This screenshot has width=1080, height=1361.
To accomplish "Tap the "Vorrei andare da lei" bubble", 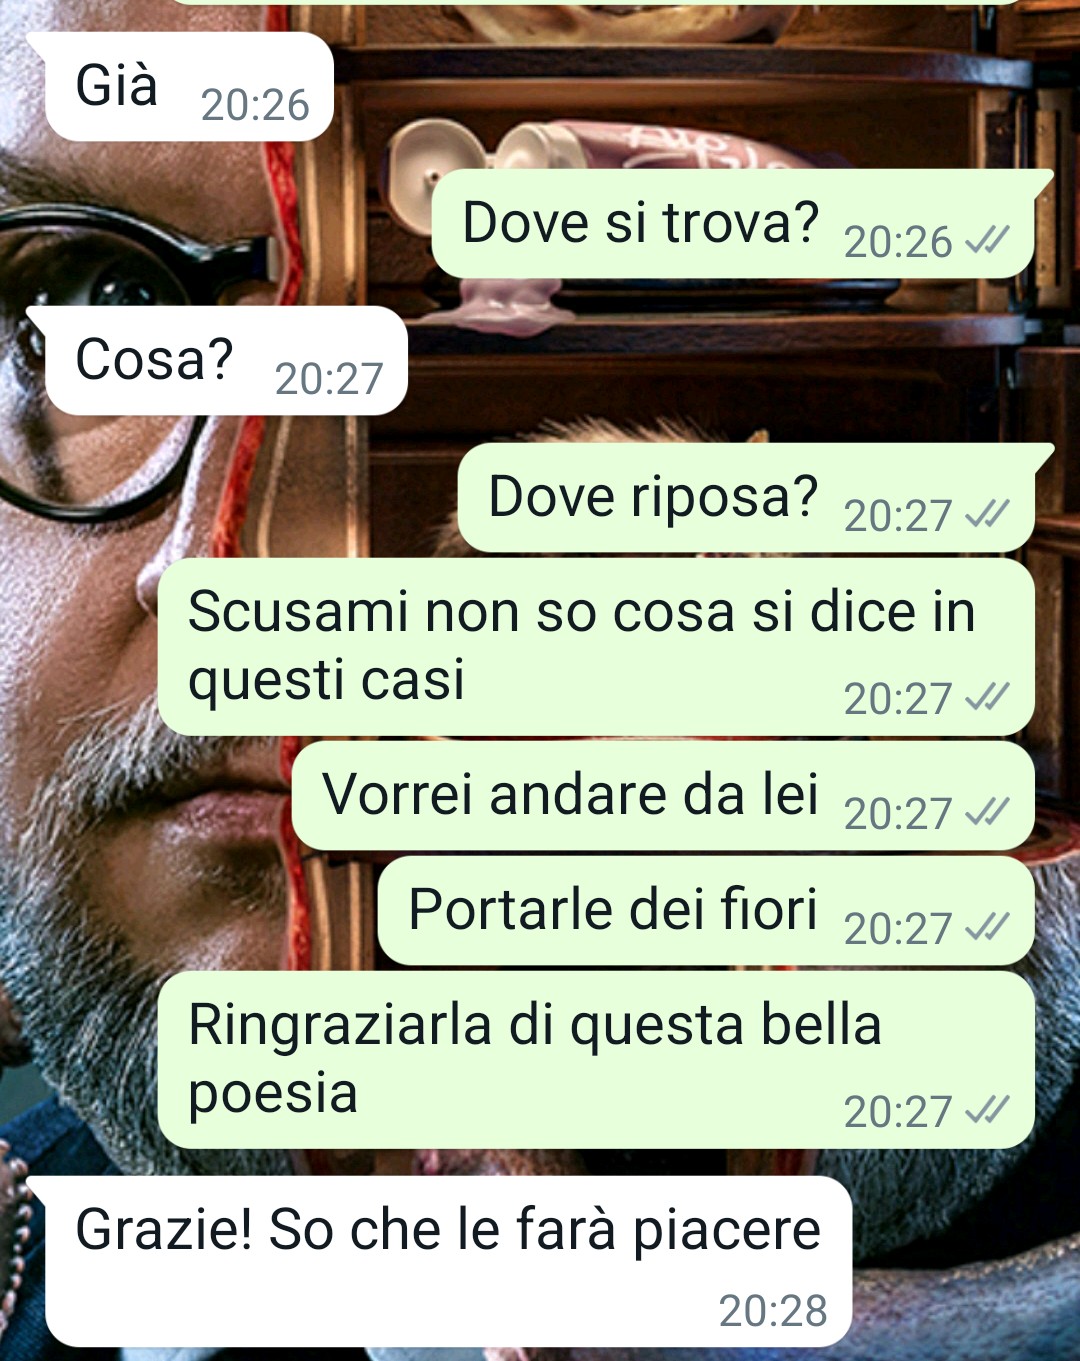I will [663, 796].
